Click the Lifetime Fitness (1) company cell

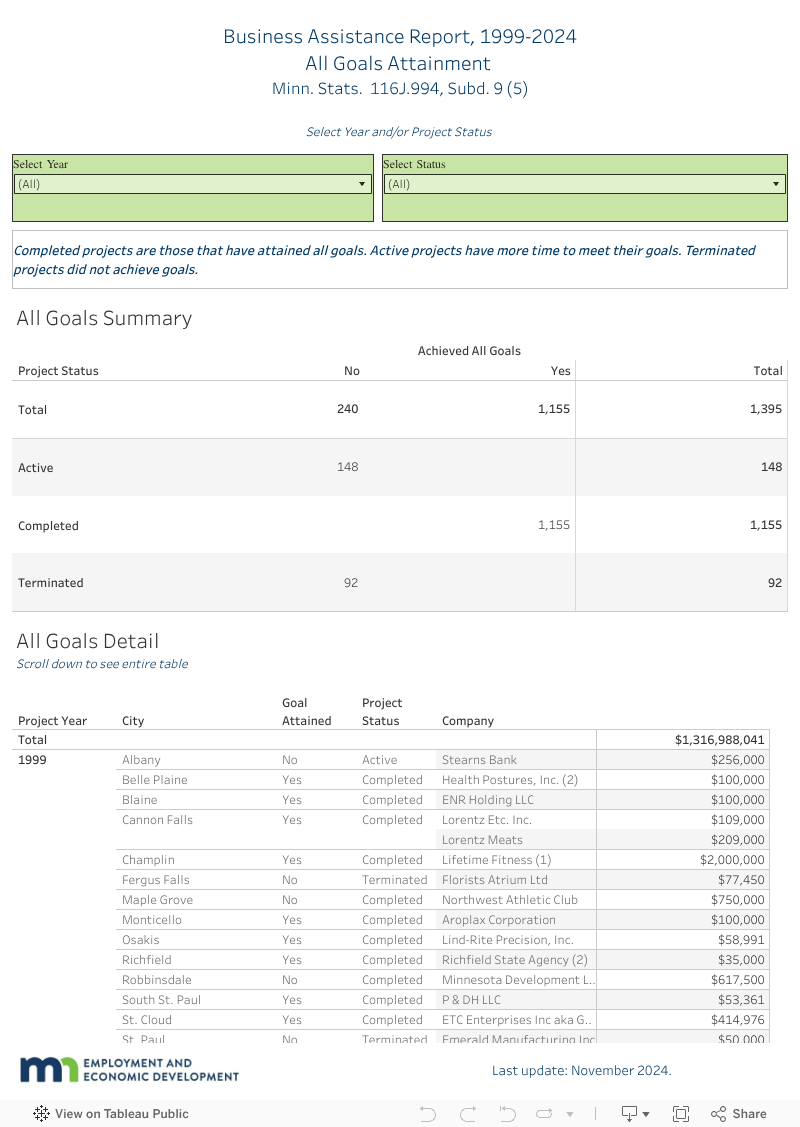[x=496, y=860]
